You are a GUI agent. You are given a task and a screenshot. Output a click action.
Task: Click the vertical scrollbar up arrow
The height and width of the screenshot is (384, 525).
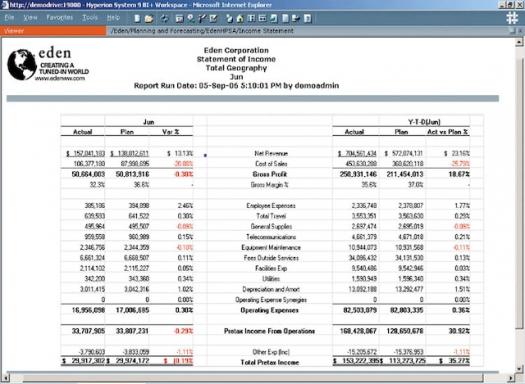[519, 42]
